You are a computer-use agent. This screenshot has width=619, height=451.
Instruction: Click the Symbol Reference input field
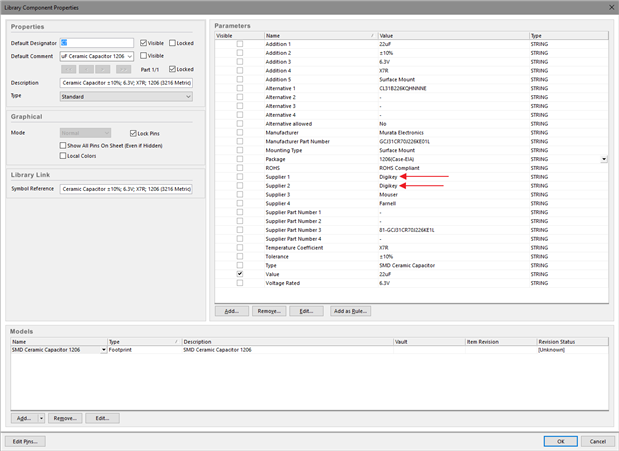(x=126, y=188)
